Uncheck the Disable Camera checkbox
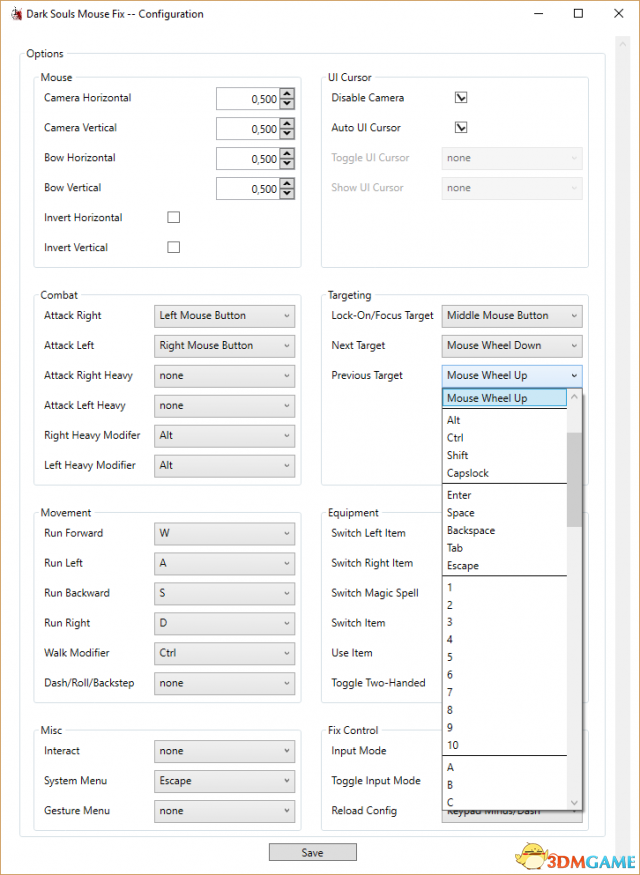This screenshot has width=640, height=875. point(461,98)
